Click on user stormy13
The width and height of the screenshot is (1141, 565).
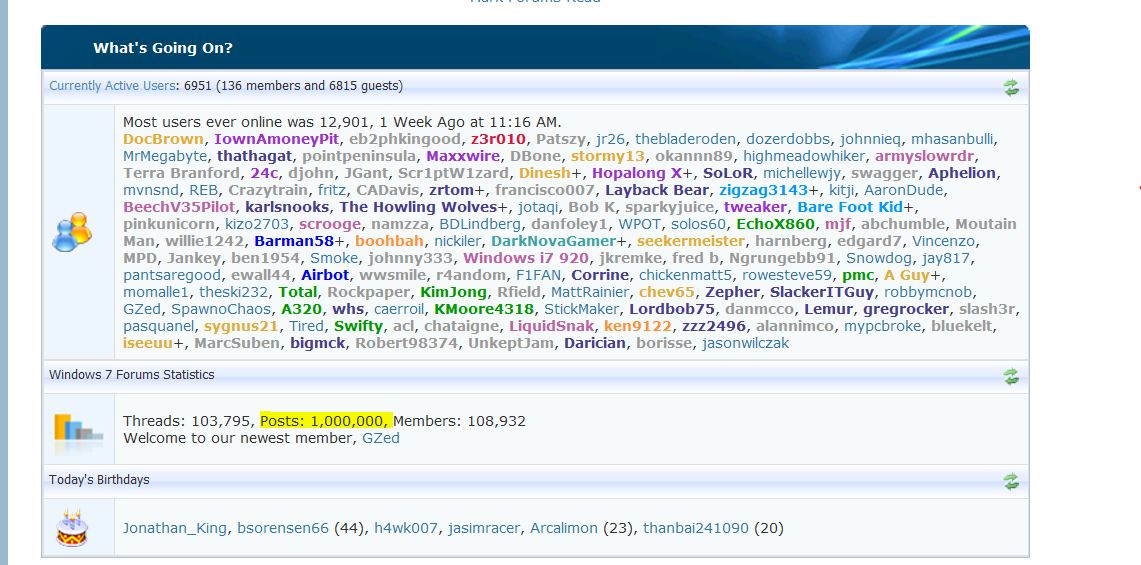click(608, 156)
